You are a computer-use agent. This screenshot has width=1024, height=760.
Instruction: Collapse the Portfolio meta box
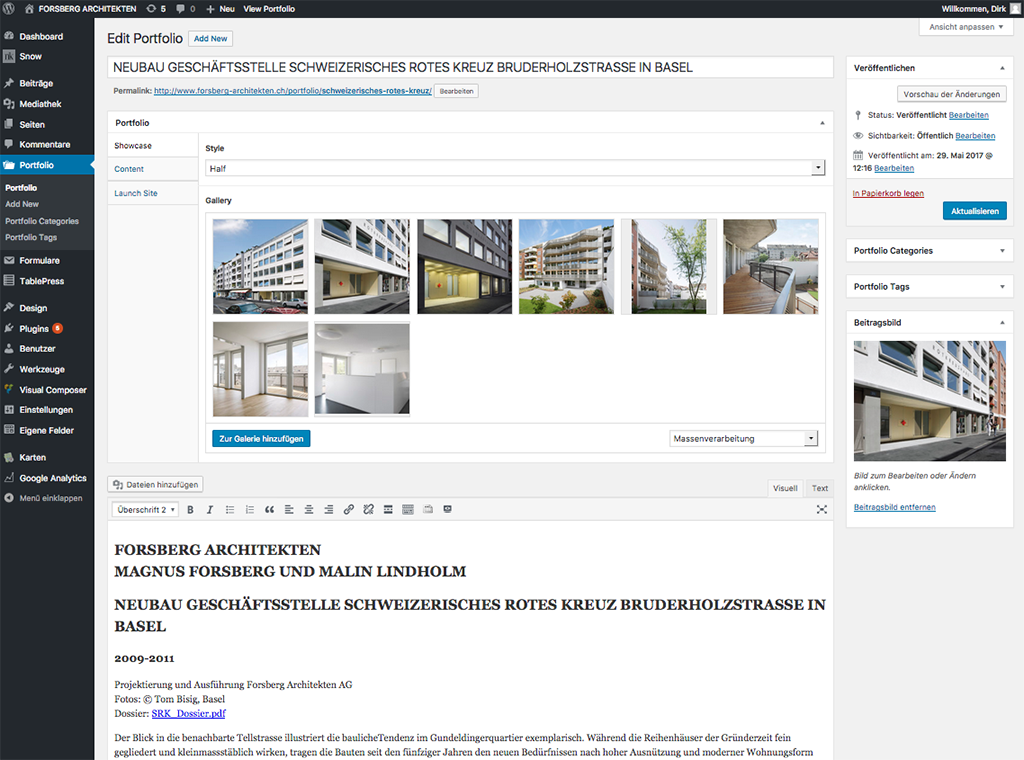click(x=822, y=123)
